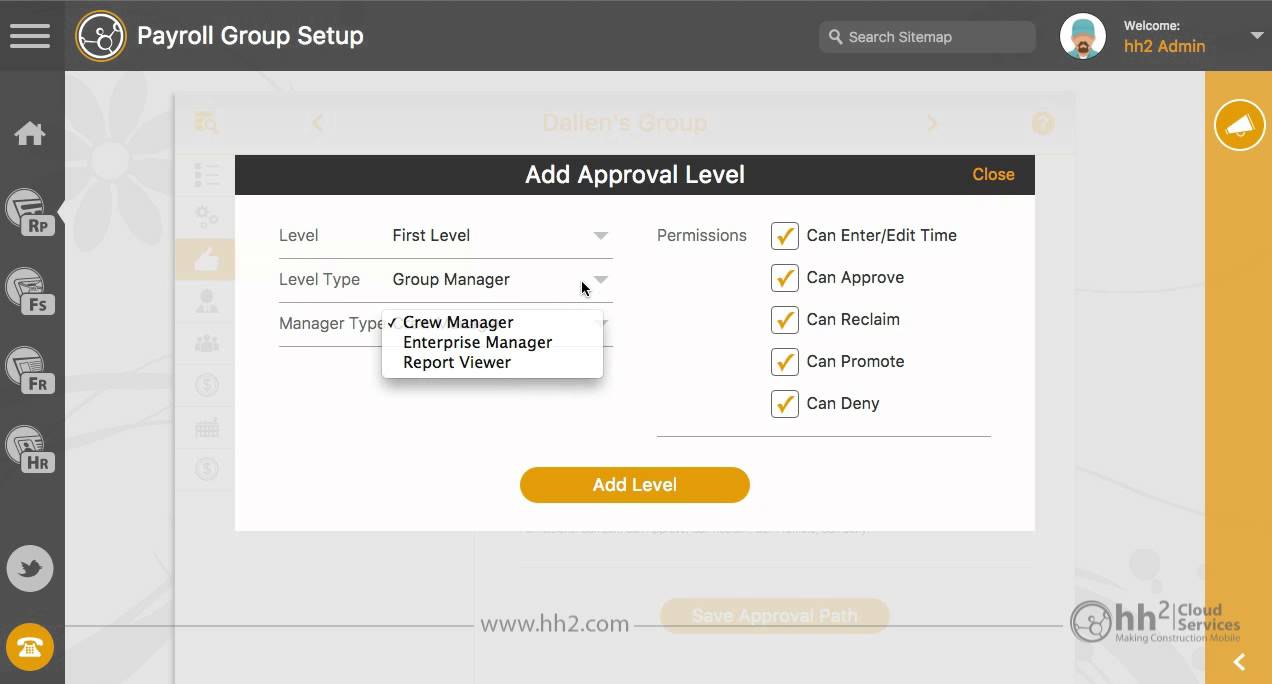Select the gears settings tab icon

coord(206,216)
